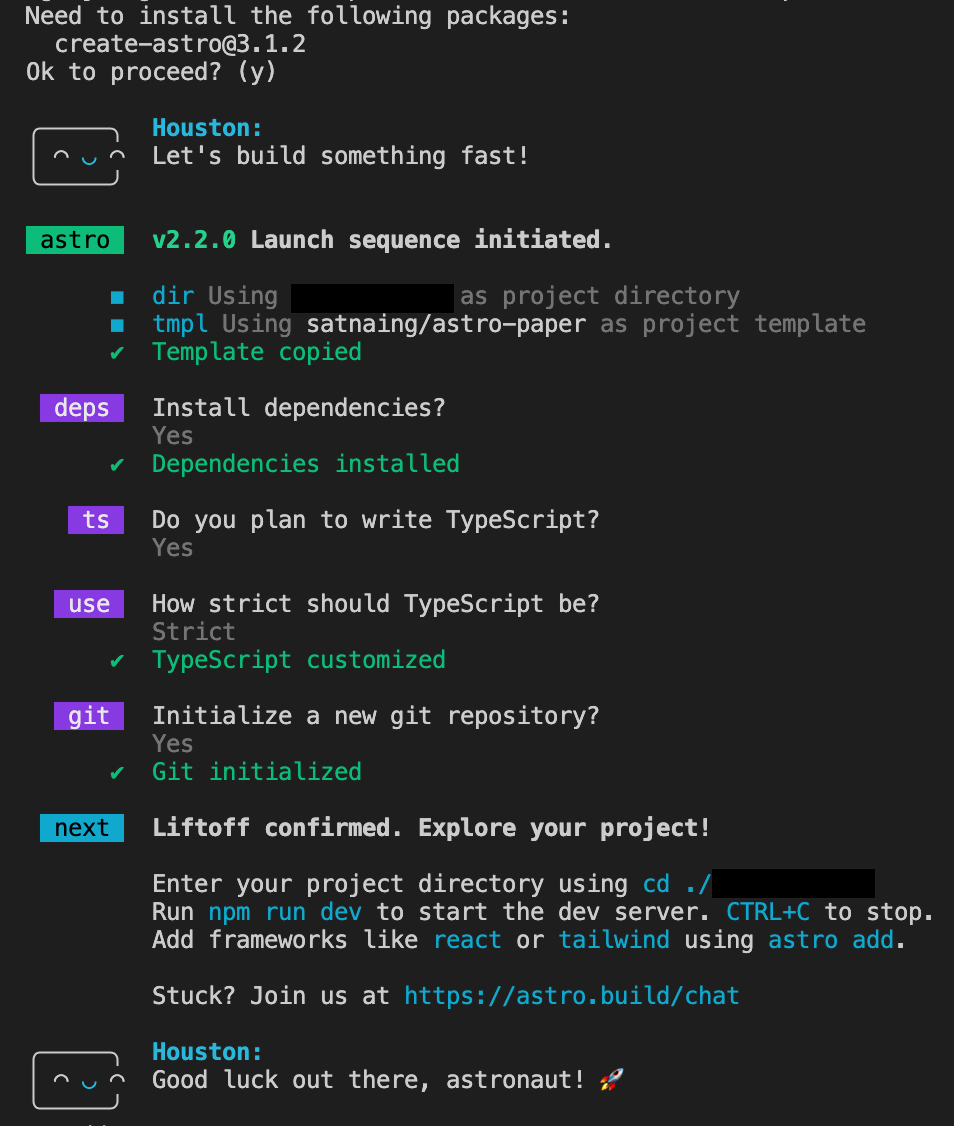Click the checkmark next to Dependencies installed
This screenshot has height=1126, width=954.
pos(117,464)
